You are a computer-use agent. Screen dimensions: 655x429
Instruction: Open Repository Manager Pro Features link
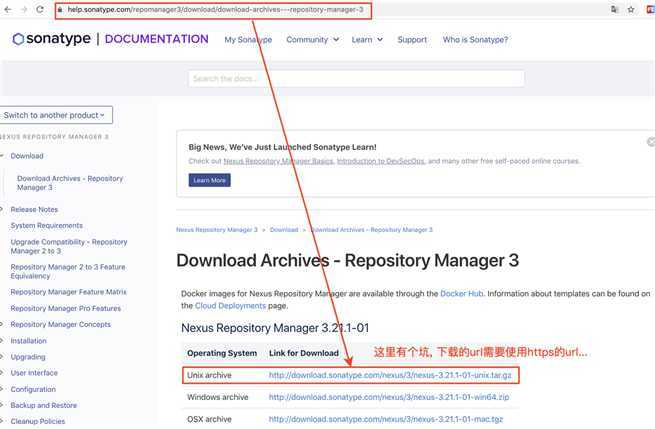click(x=66, y=308)
